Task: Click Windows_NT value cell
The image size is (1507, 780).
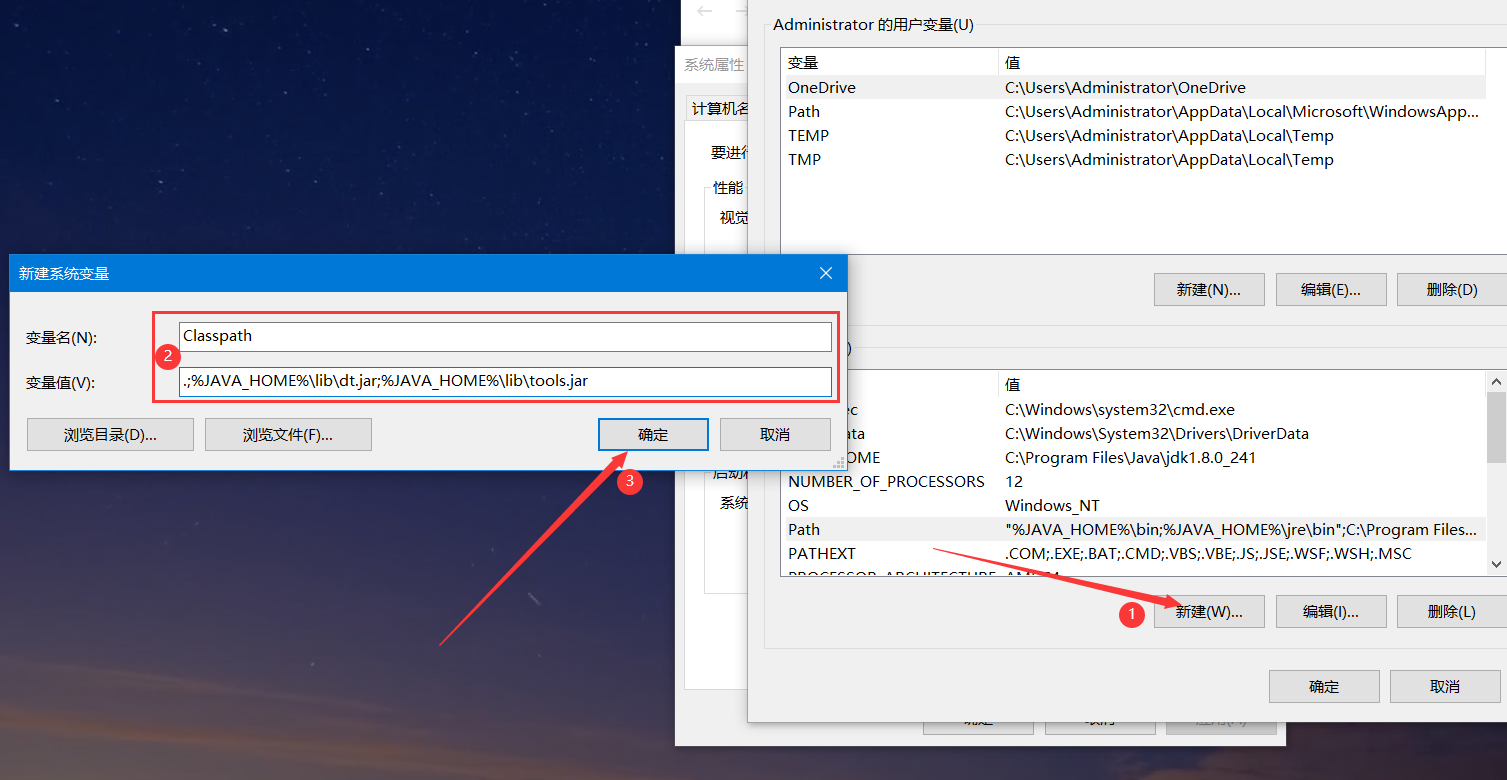Action: tap(1052, 506)
